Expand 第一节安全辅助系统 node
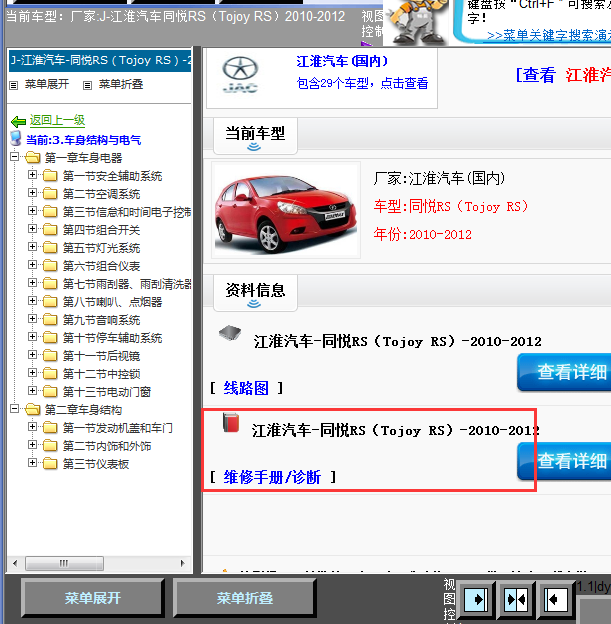The width and height of the screenshot is (611, 624). tap(32, 175)
